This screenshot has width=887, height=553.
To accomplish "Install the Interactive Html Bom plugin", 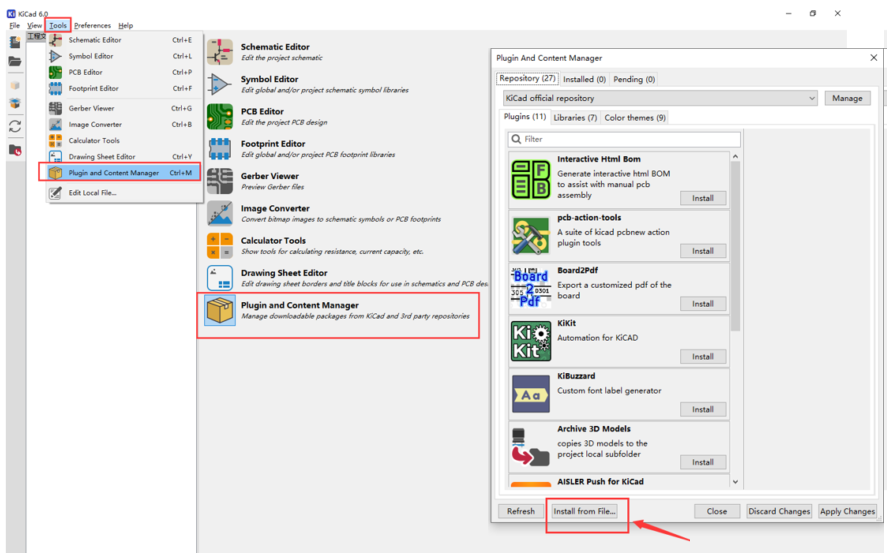I will click(x=703, y=198).
